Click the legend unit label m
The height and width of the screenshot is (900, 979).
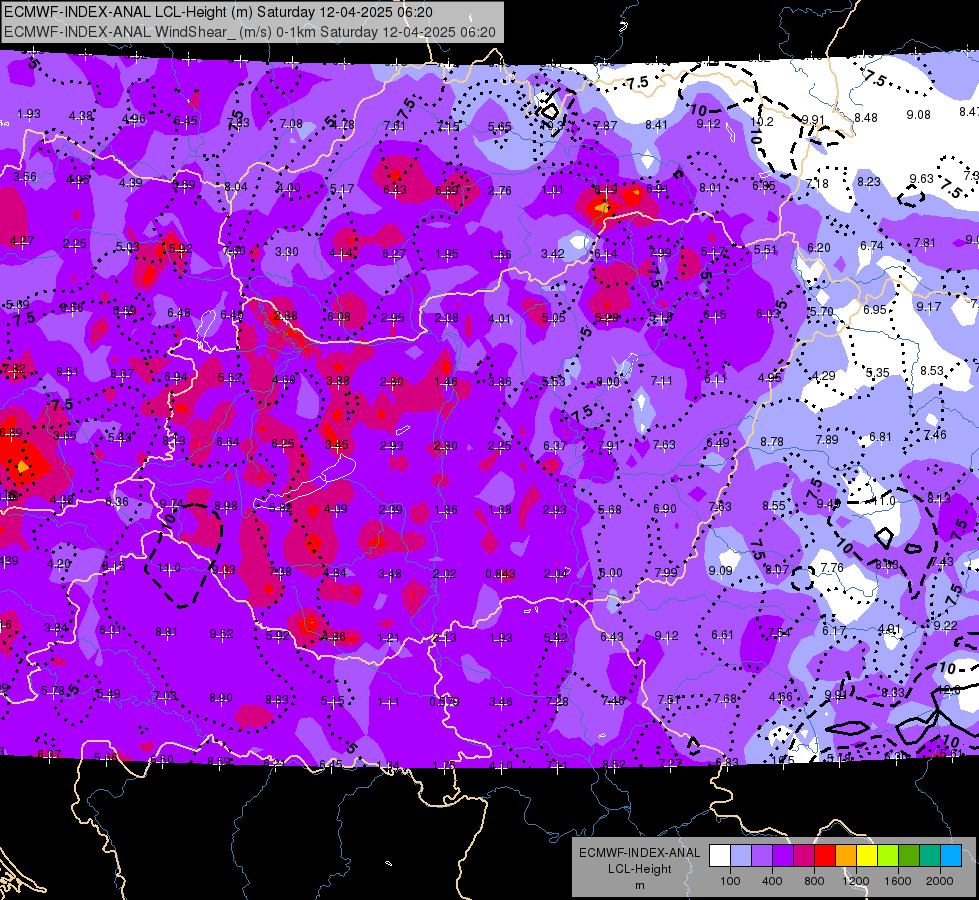click(639, 885)
